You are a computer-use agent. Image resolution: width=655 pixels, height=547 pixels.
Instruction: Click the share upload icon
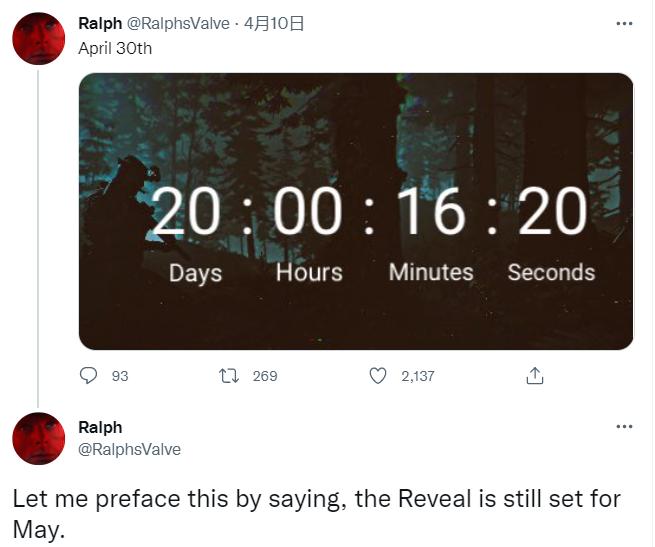534,376
